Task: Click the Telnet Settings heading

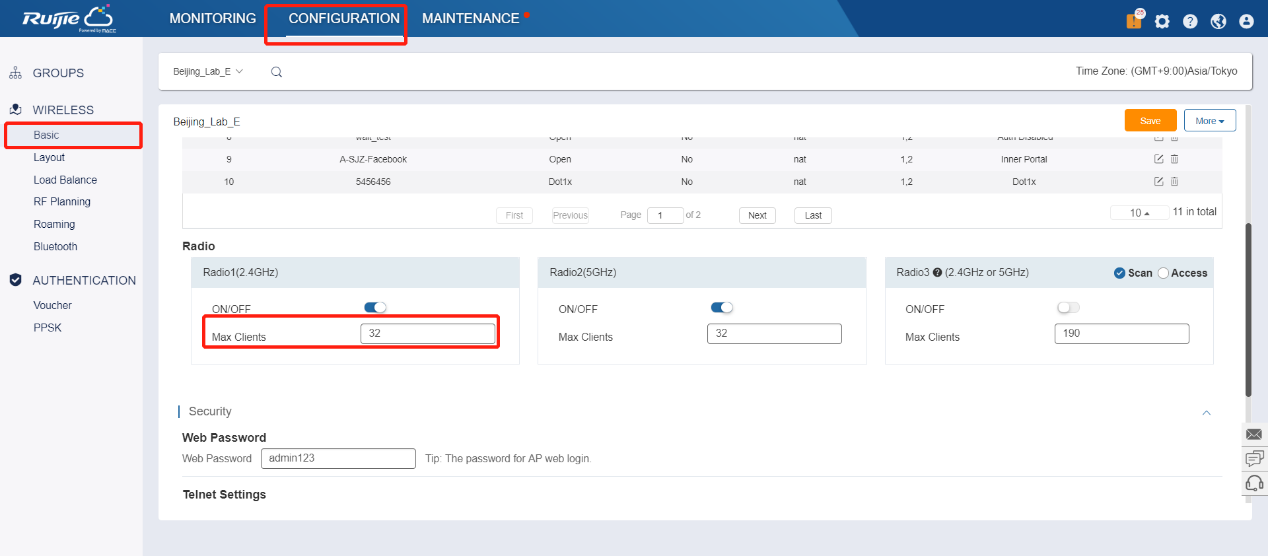Action: tap(224, 494)
